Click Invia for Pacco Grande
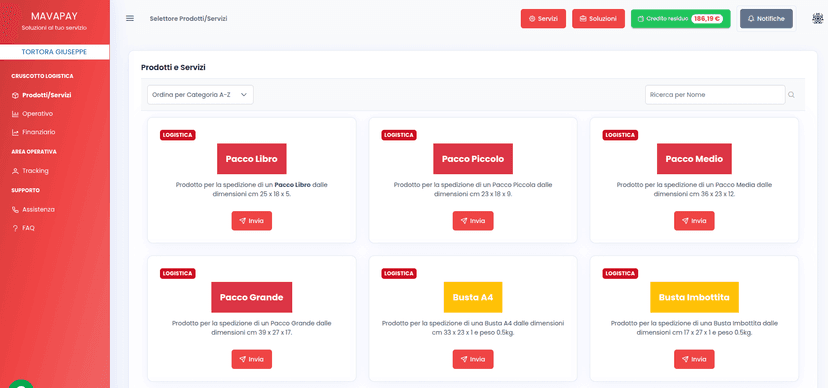The image size is (828, 388). (x=252, y=359)
